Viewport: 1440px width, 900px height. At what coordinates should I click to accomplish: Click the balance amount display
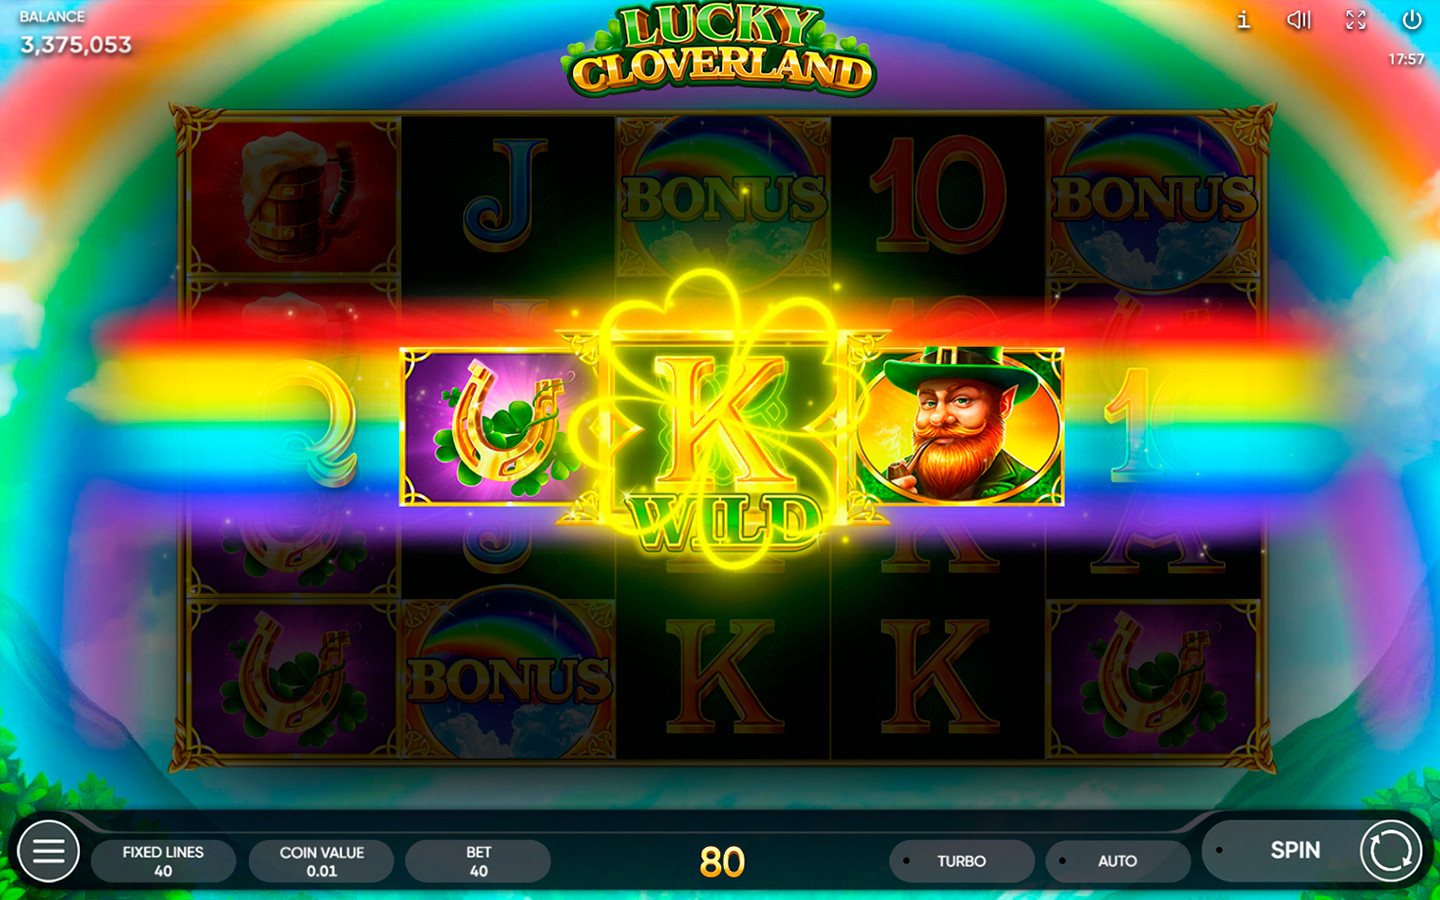pos(76,45)
